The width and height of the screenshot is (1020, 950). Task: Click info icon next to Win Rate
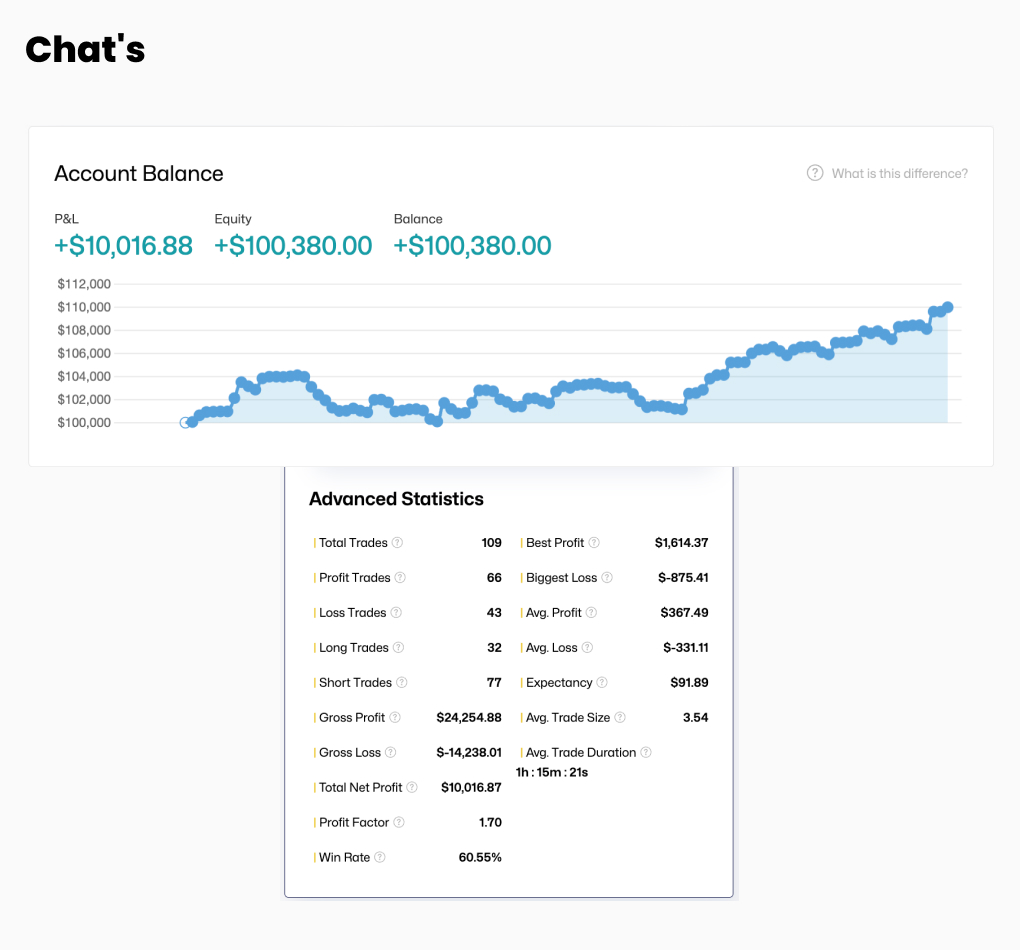[380, 858]
